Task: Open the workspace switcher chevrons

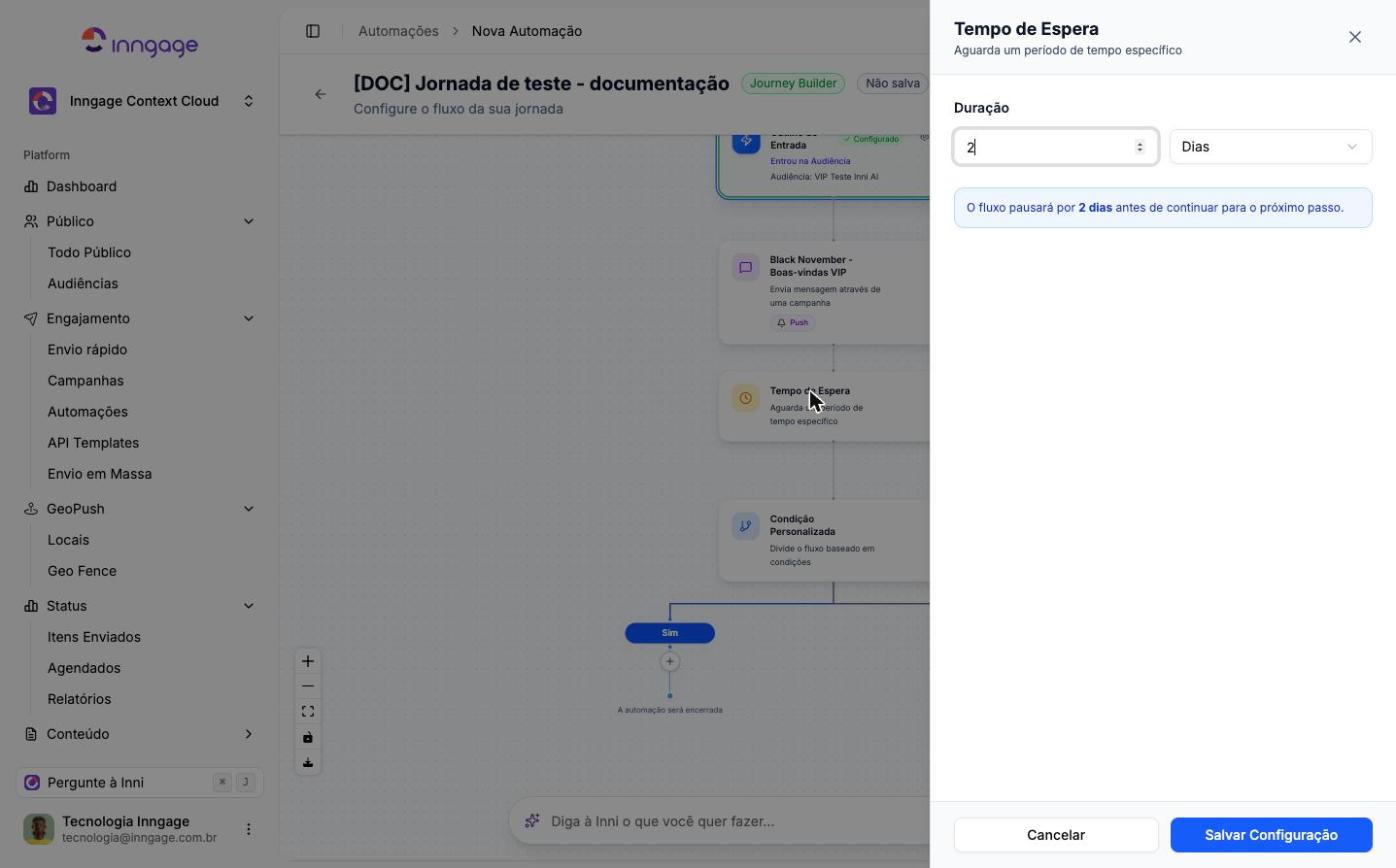Action: tap(249, 101)
